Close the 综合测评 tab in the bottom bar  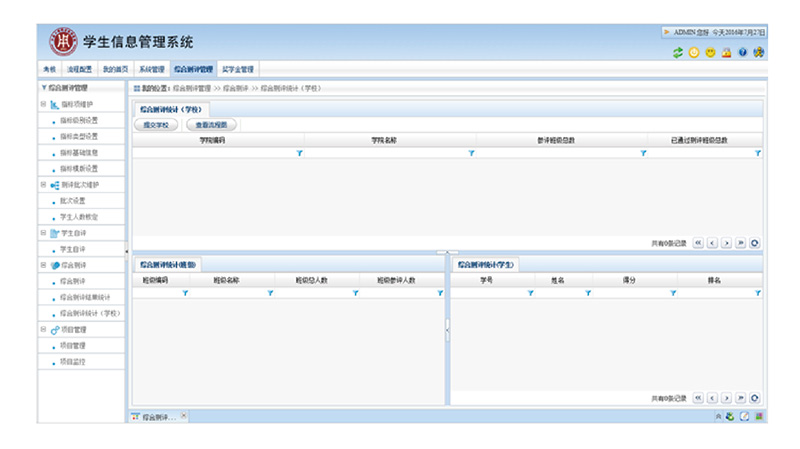[183, 415]
